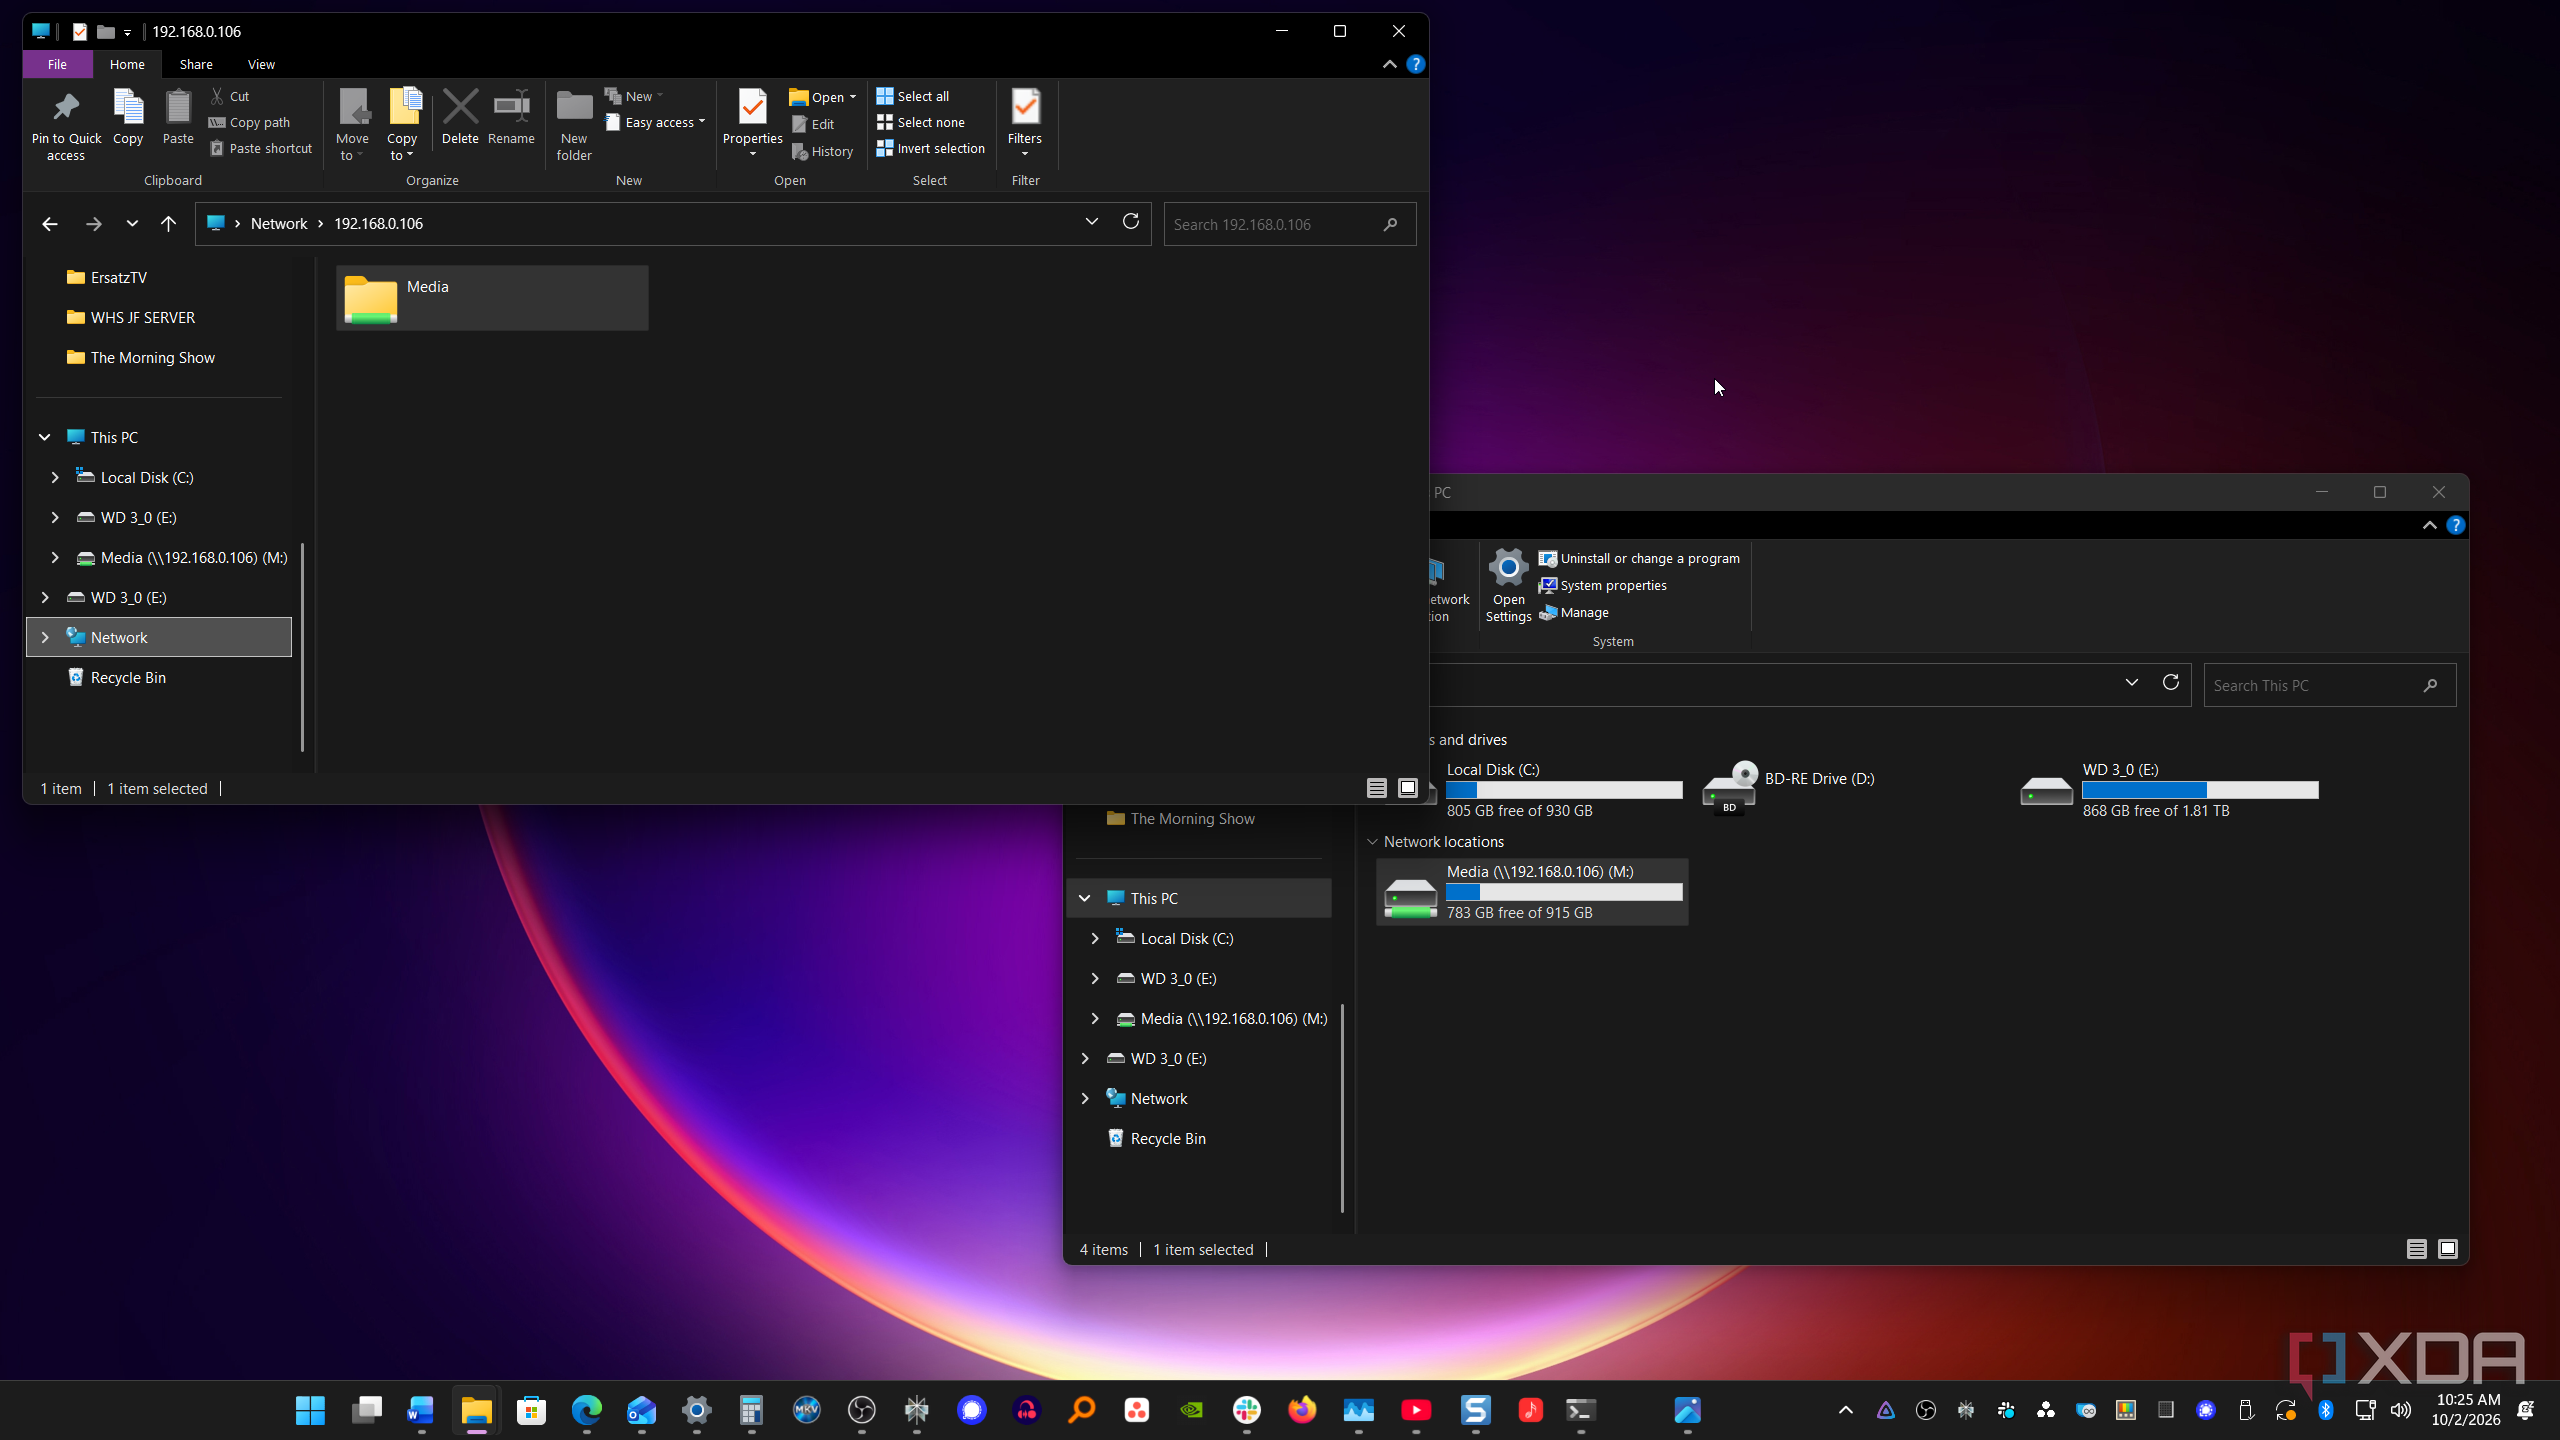The height and width of the screenshot is (1440, 2560).
Task: Launch OBS Studio from taskbar
Action: click(x=861, y=1410)
